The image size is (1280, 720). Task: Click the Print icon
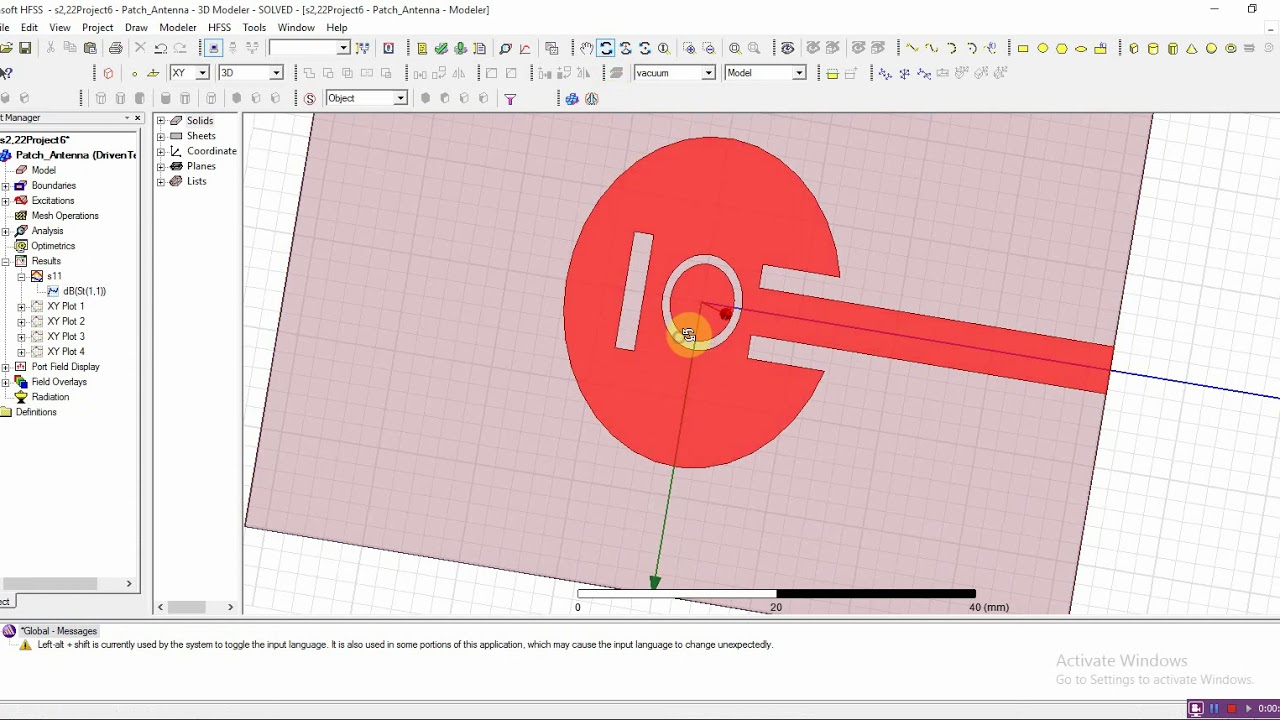pos(116,48)
